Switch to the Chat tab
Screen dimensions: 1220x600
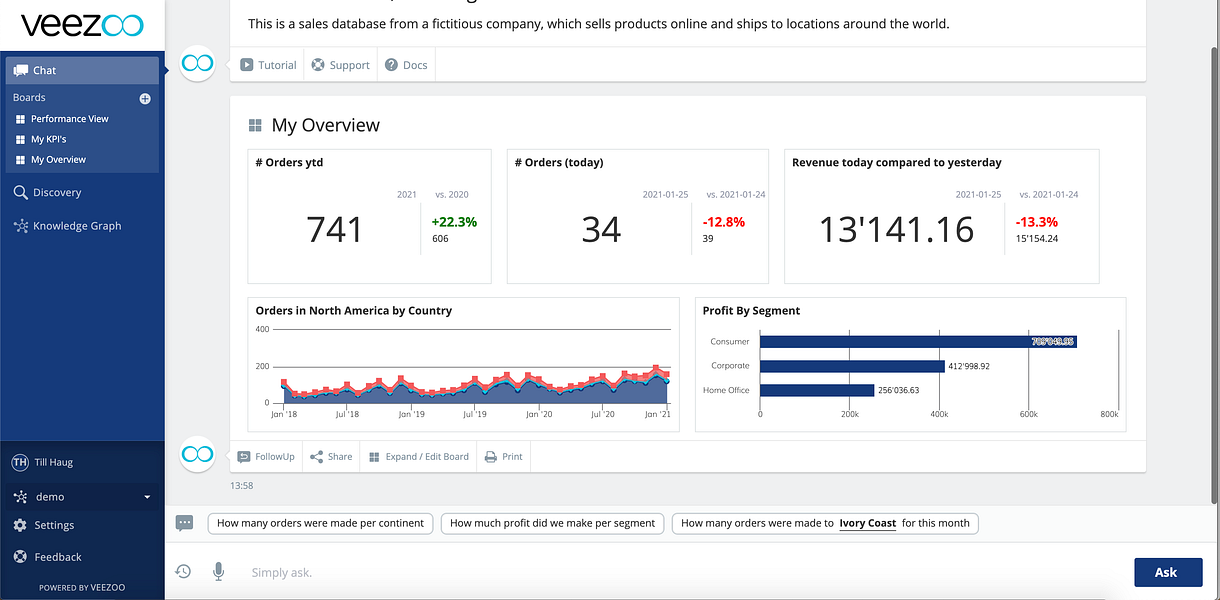tap(82, 70)
